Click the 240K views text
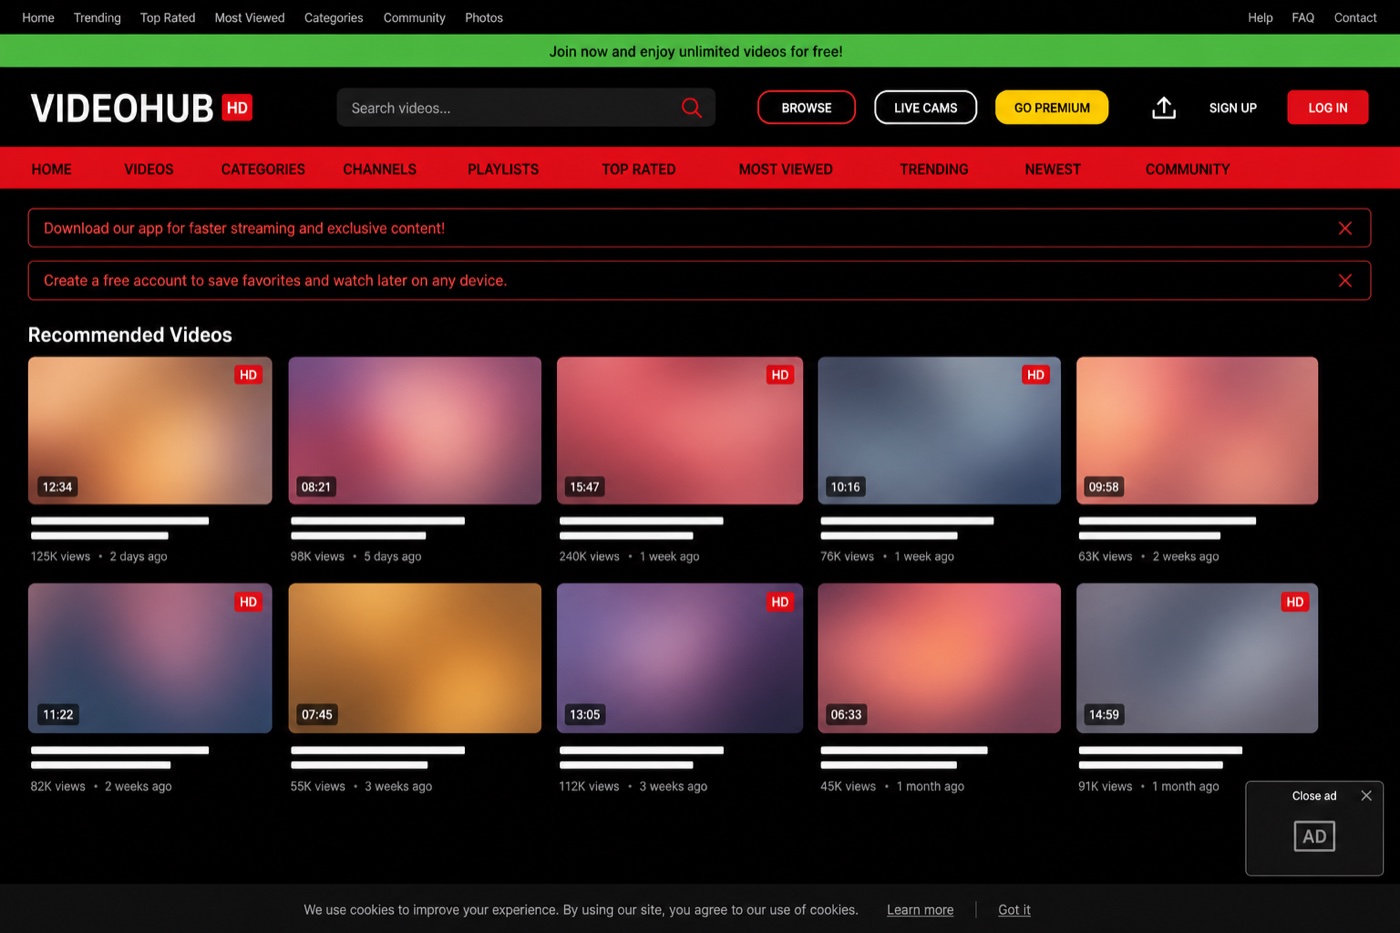 [589, 557]
